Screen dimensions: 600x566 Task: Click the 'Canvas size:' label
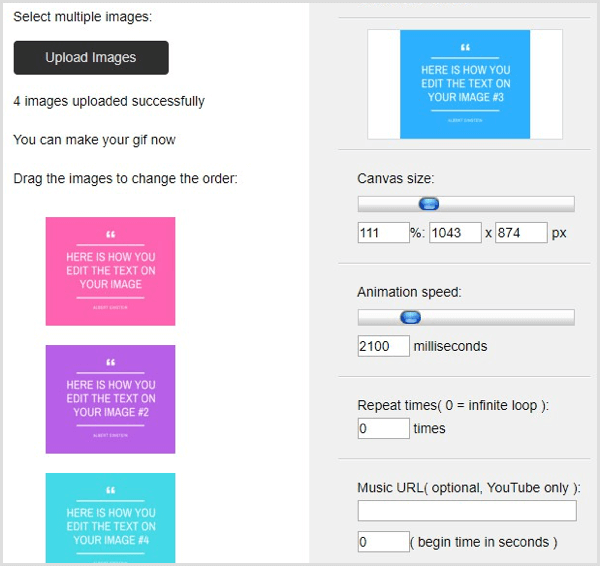pos(396,179)
